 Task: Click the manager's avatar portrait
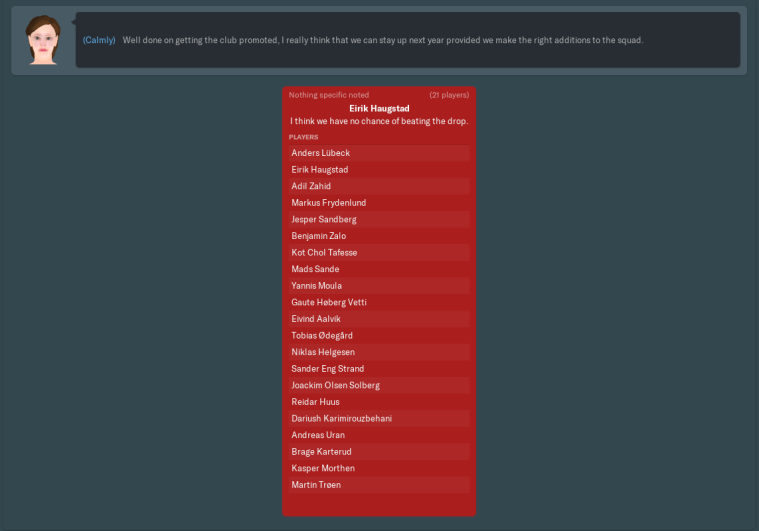pyautogui.click(x=43, y=40)
